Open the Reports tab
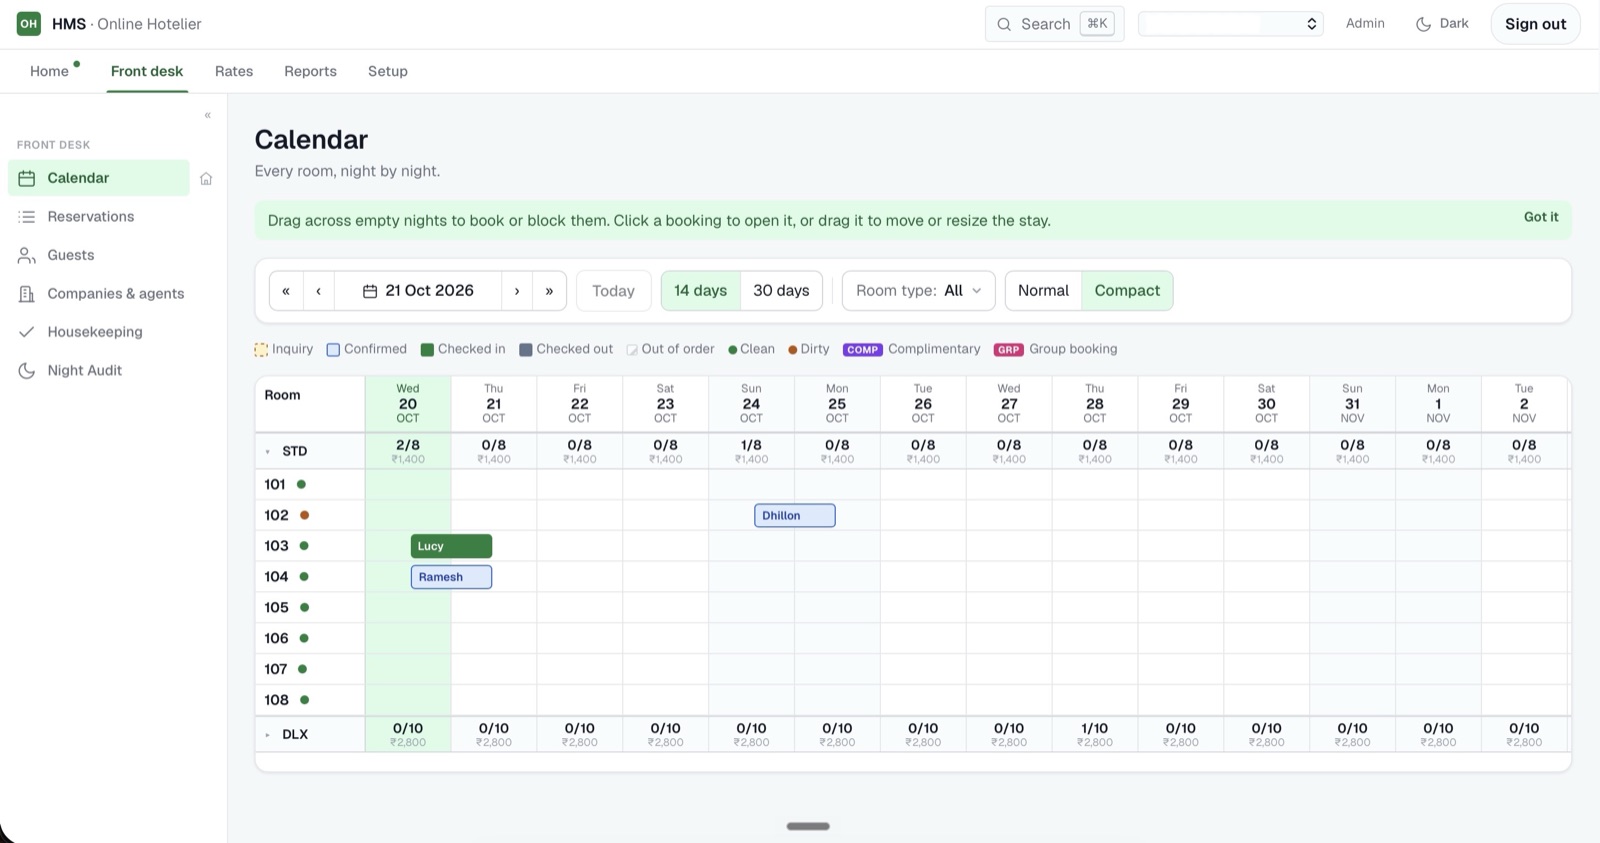The height and width of the screenshot is (843, 1600). pyautogui.click(x=310, y=72)
